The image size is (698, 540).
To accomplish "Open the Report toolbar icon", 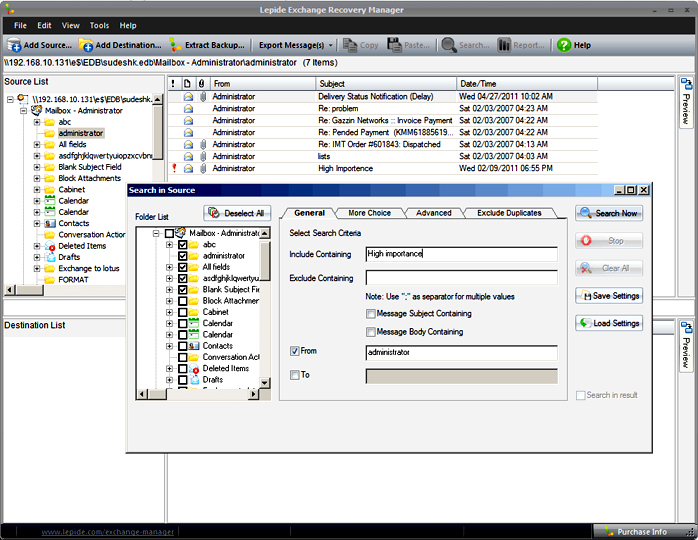I will [504, 45].
